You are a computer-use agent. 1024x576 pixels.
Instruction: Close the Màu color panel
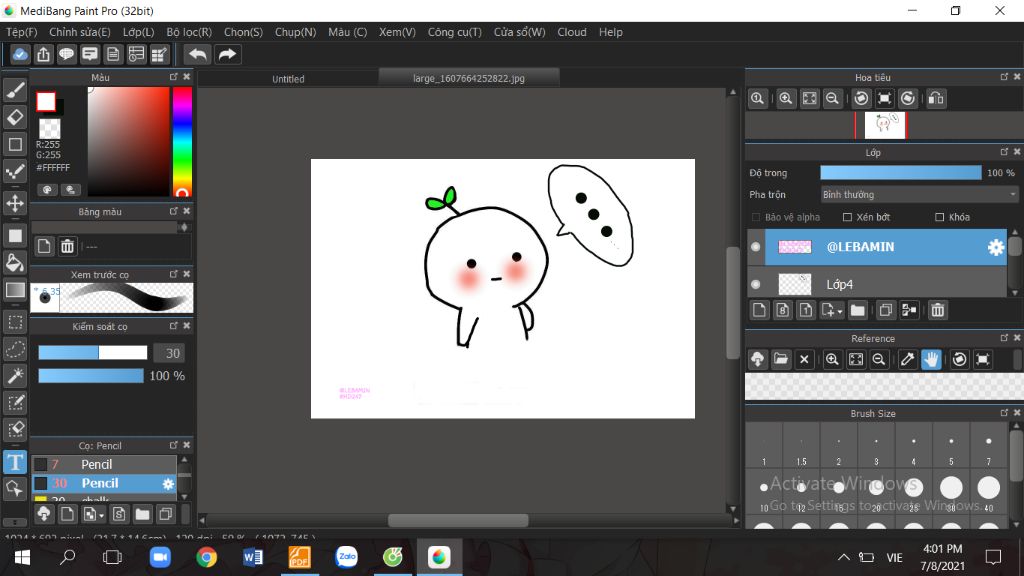click(187, 77)
